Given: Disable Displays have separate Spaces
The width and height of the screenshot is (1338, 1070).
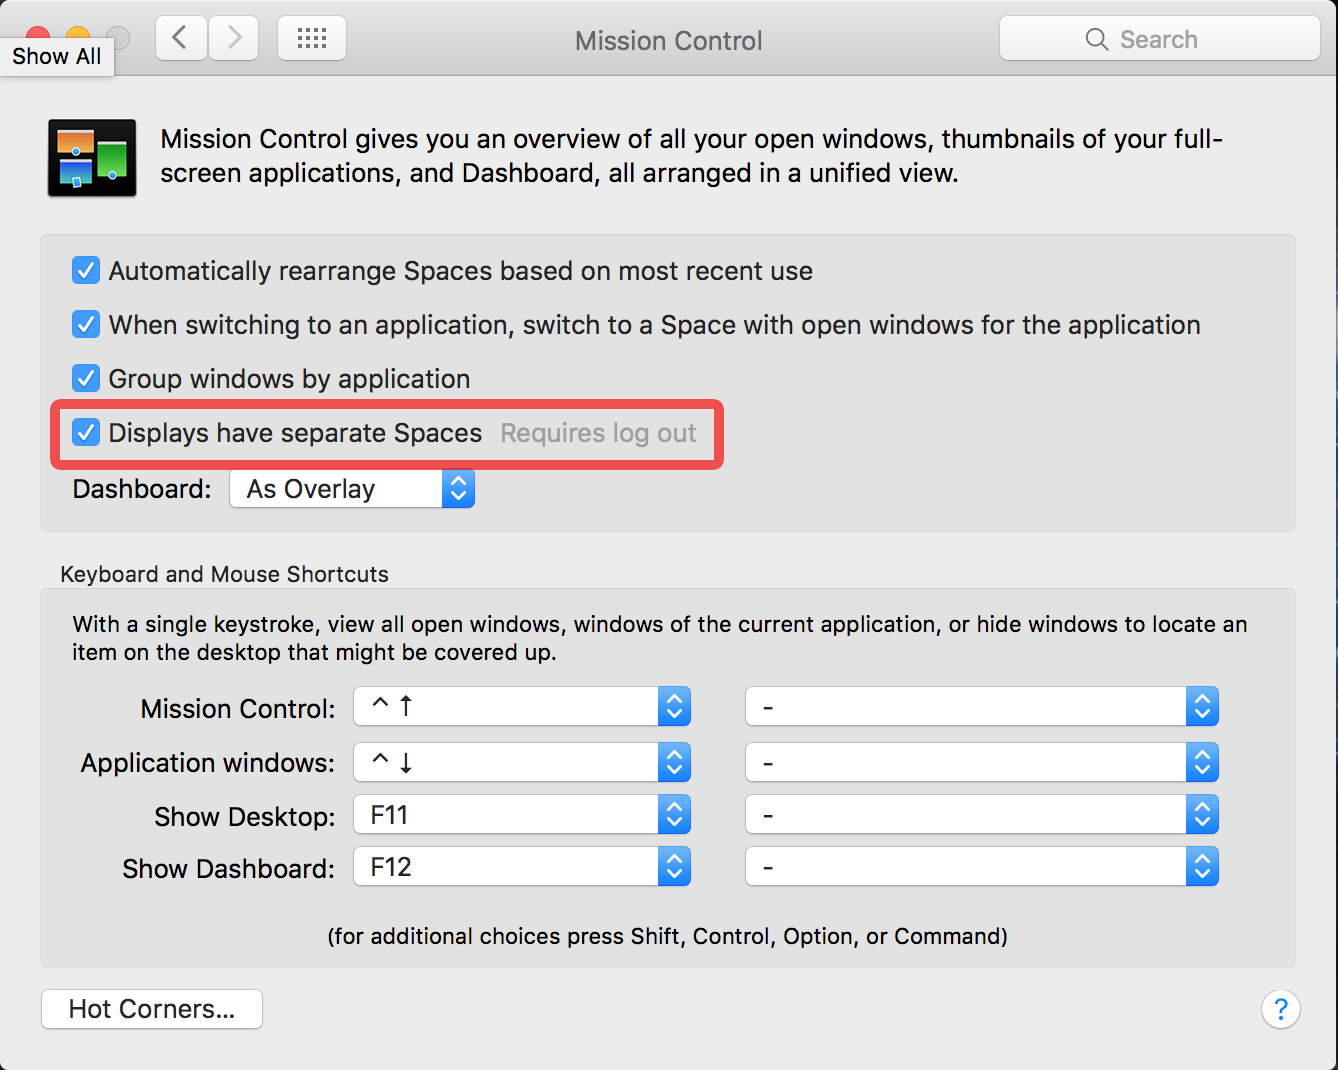Looking at the screenshot, I should tap(86, 432).
